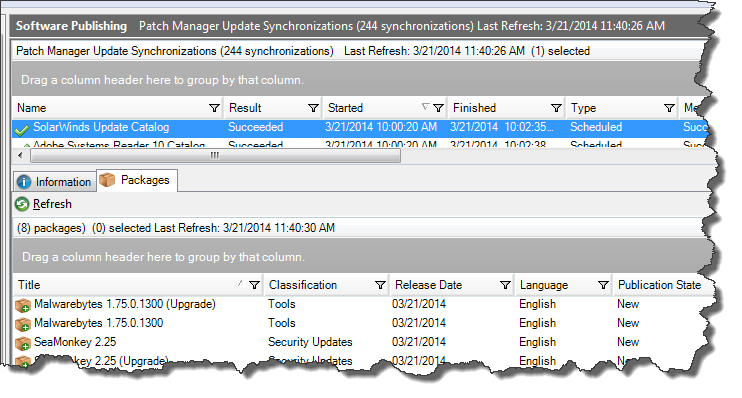Click release date of SeaMonkey 2.25
The height and width of the screenshot is (398, 742).
pyautogui.click(x=419, y=342)
